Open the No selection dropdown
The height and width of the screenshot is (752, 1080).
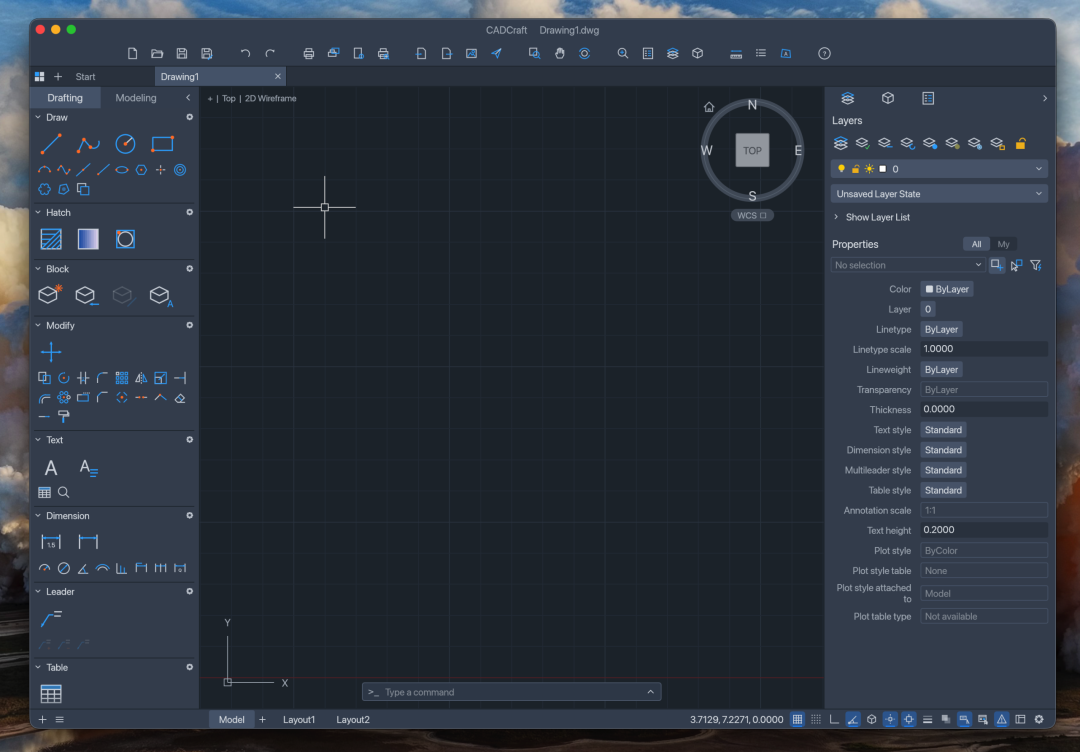point(908,265)
